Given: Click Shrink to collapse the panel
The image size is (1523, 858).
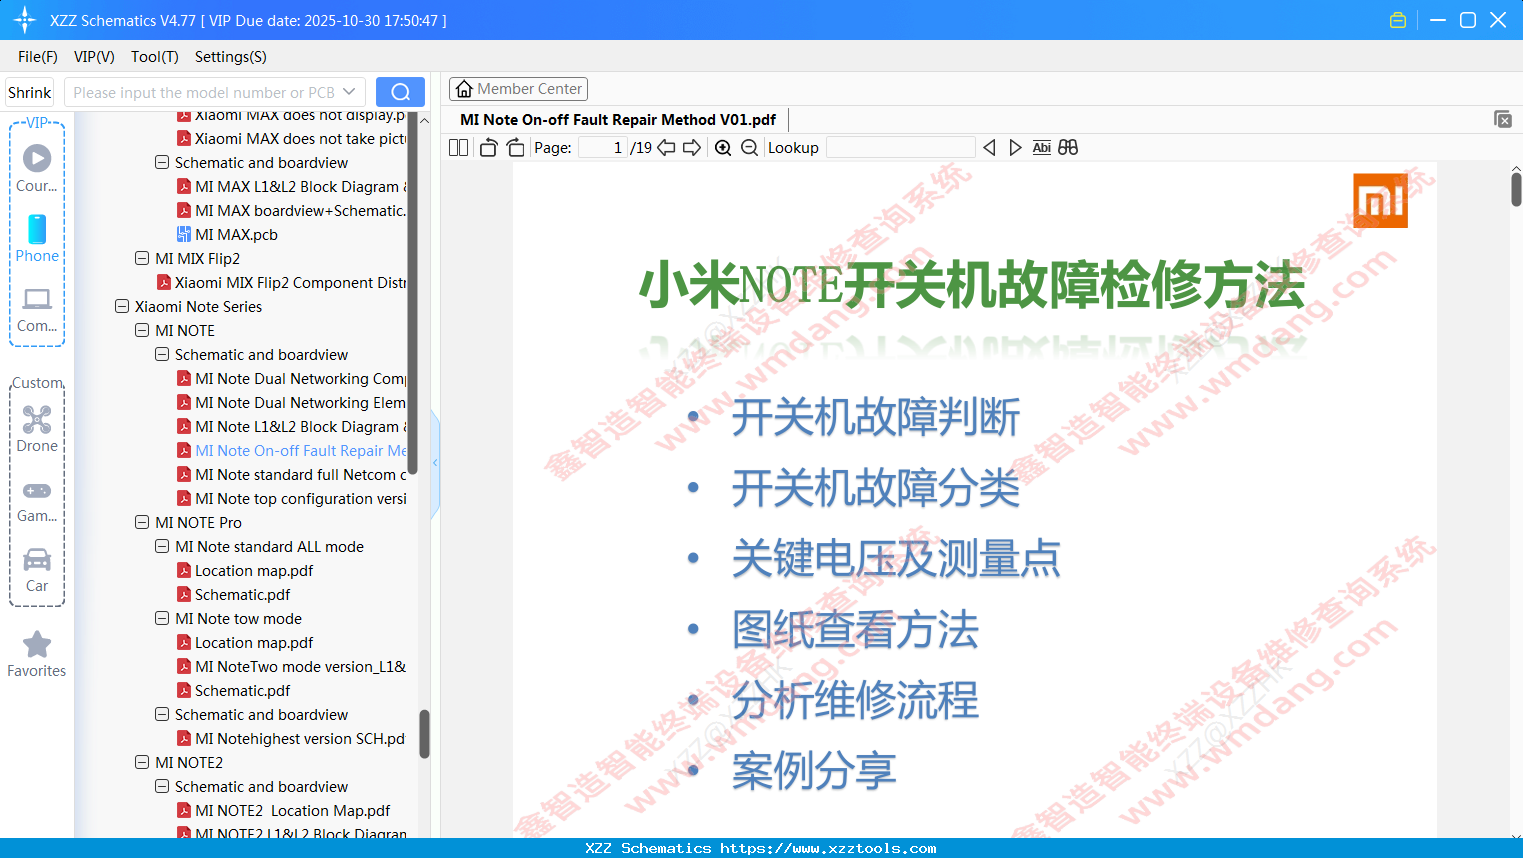Looking at the screenshot, I should (x=29, y=91).
